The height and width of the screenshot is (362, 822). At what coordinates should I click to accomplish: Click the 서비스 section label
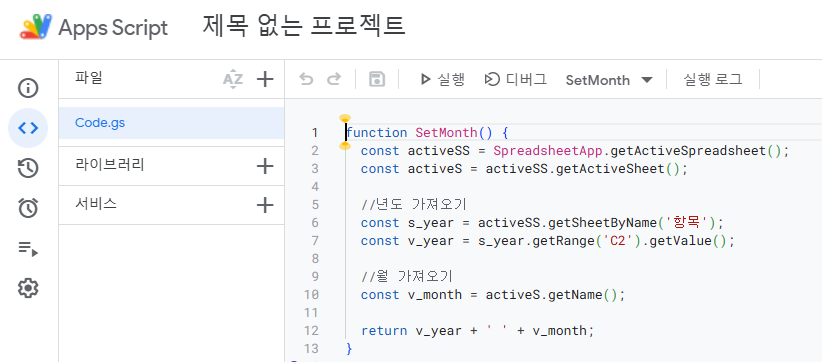(x=96, y=204)
